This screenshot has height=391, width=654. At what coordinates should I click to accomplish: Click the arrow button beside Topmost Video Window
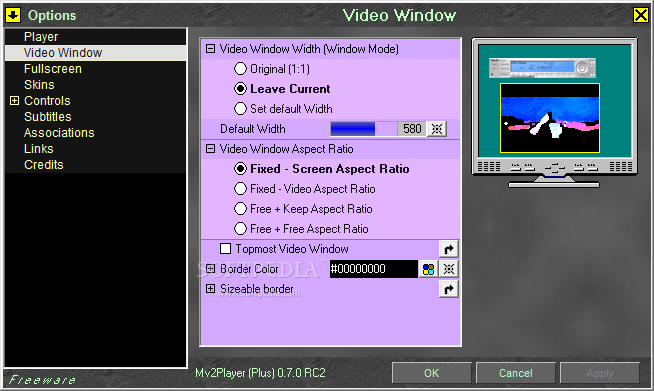[449, 249]
